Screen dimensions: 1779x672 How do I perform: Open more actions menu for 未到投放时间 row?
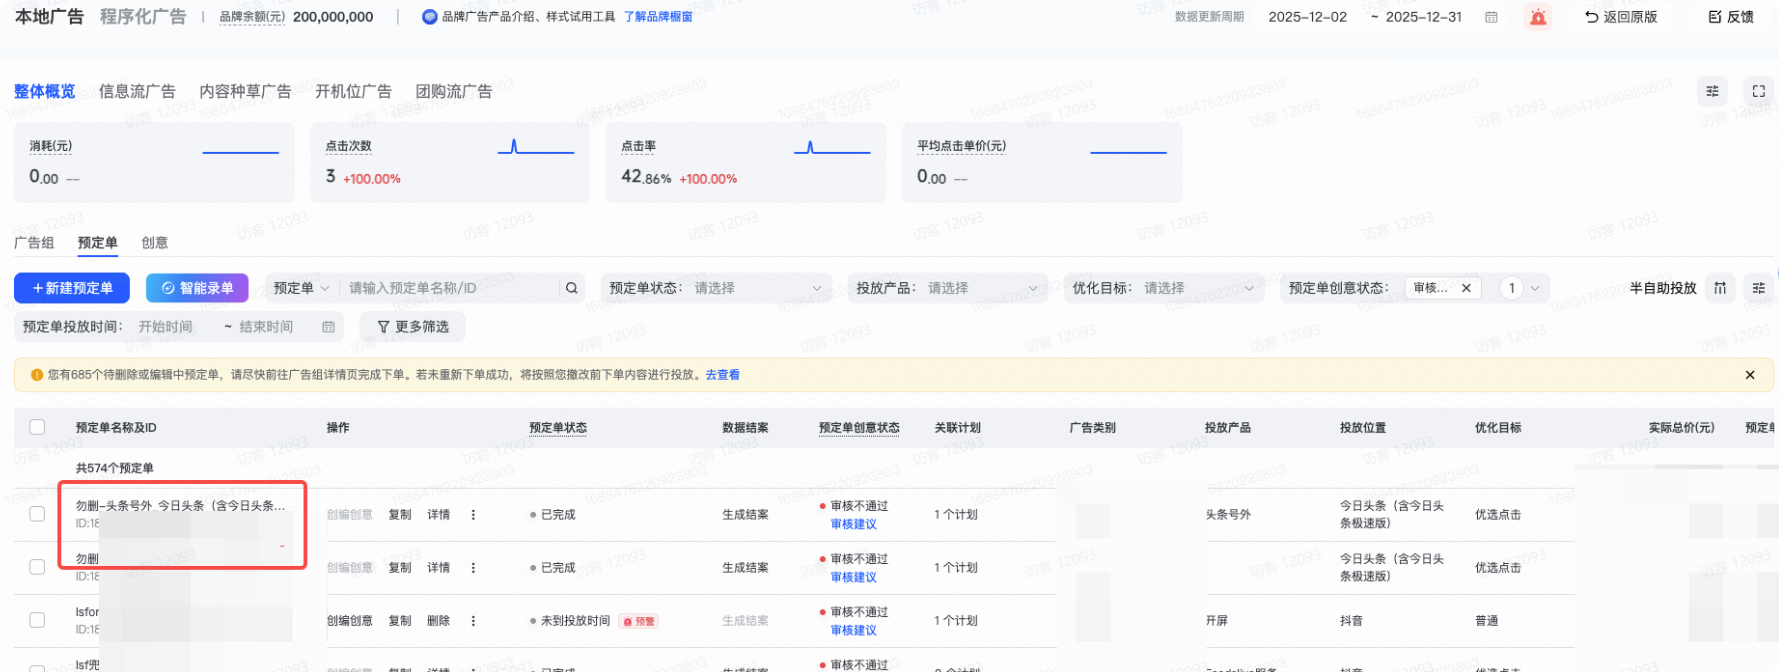473,621
